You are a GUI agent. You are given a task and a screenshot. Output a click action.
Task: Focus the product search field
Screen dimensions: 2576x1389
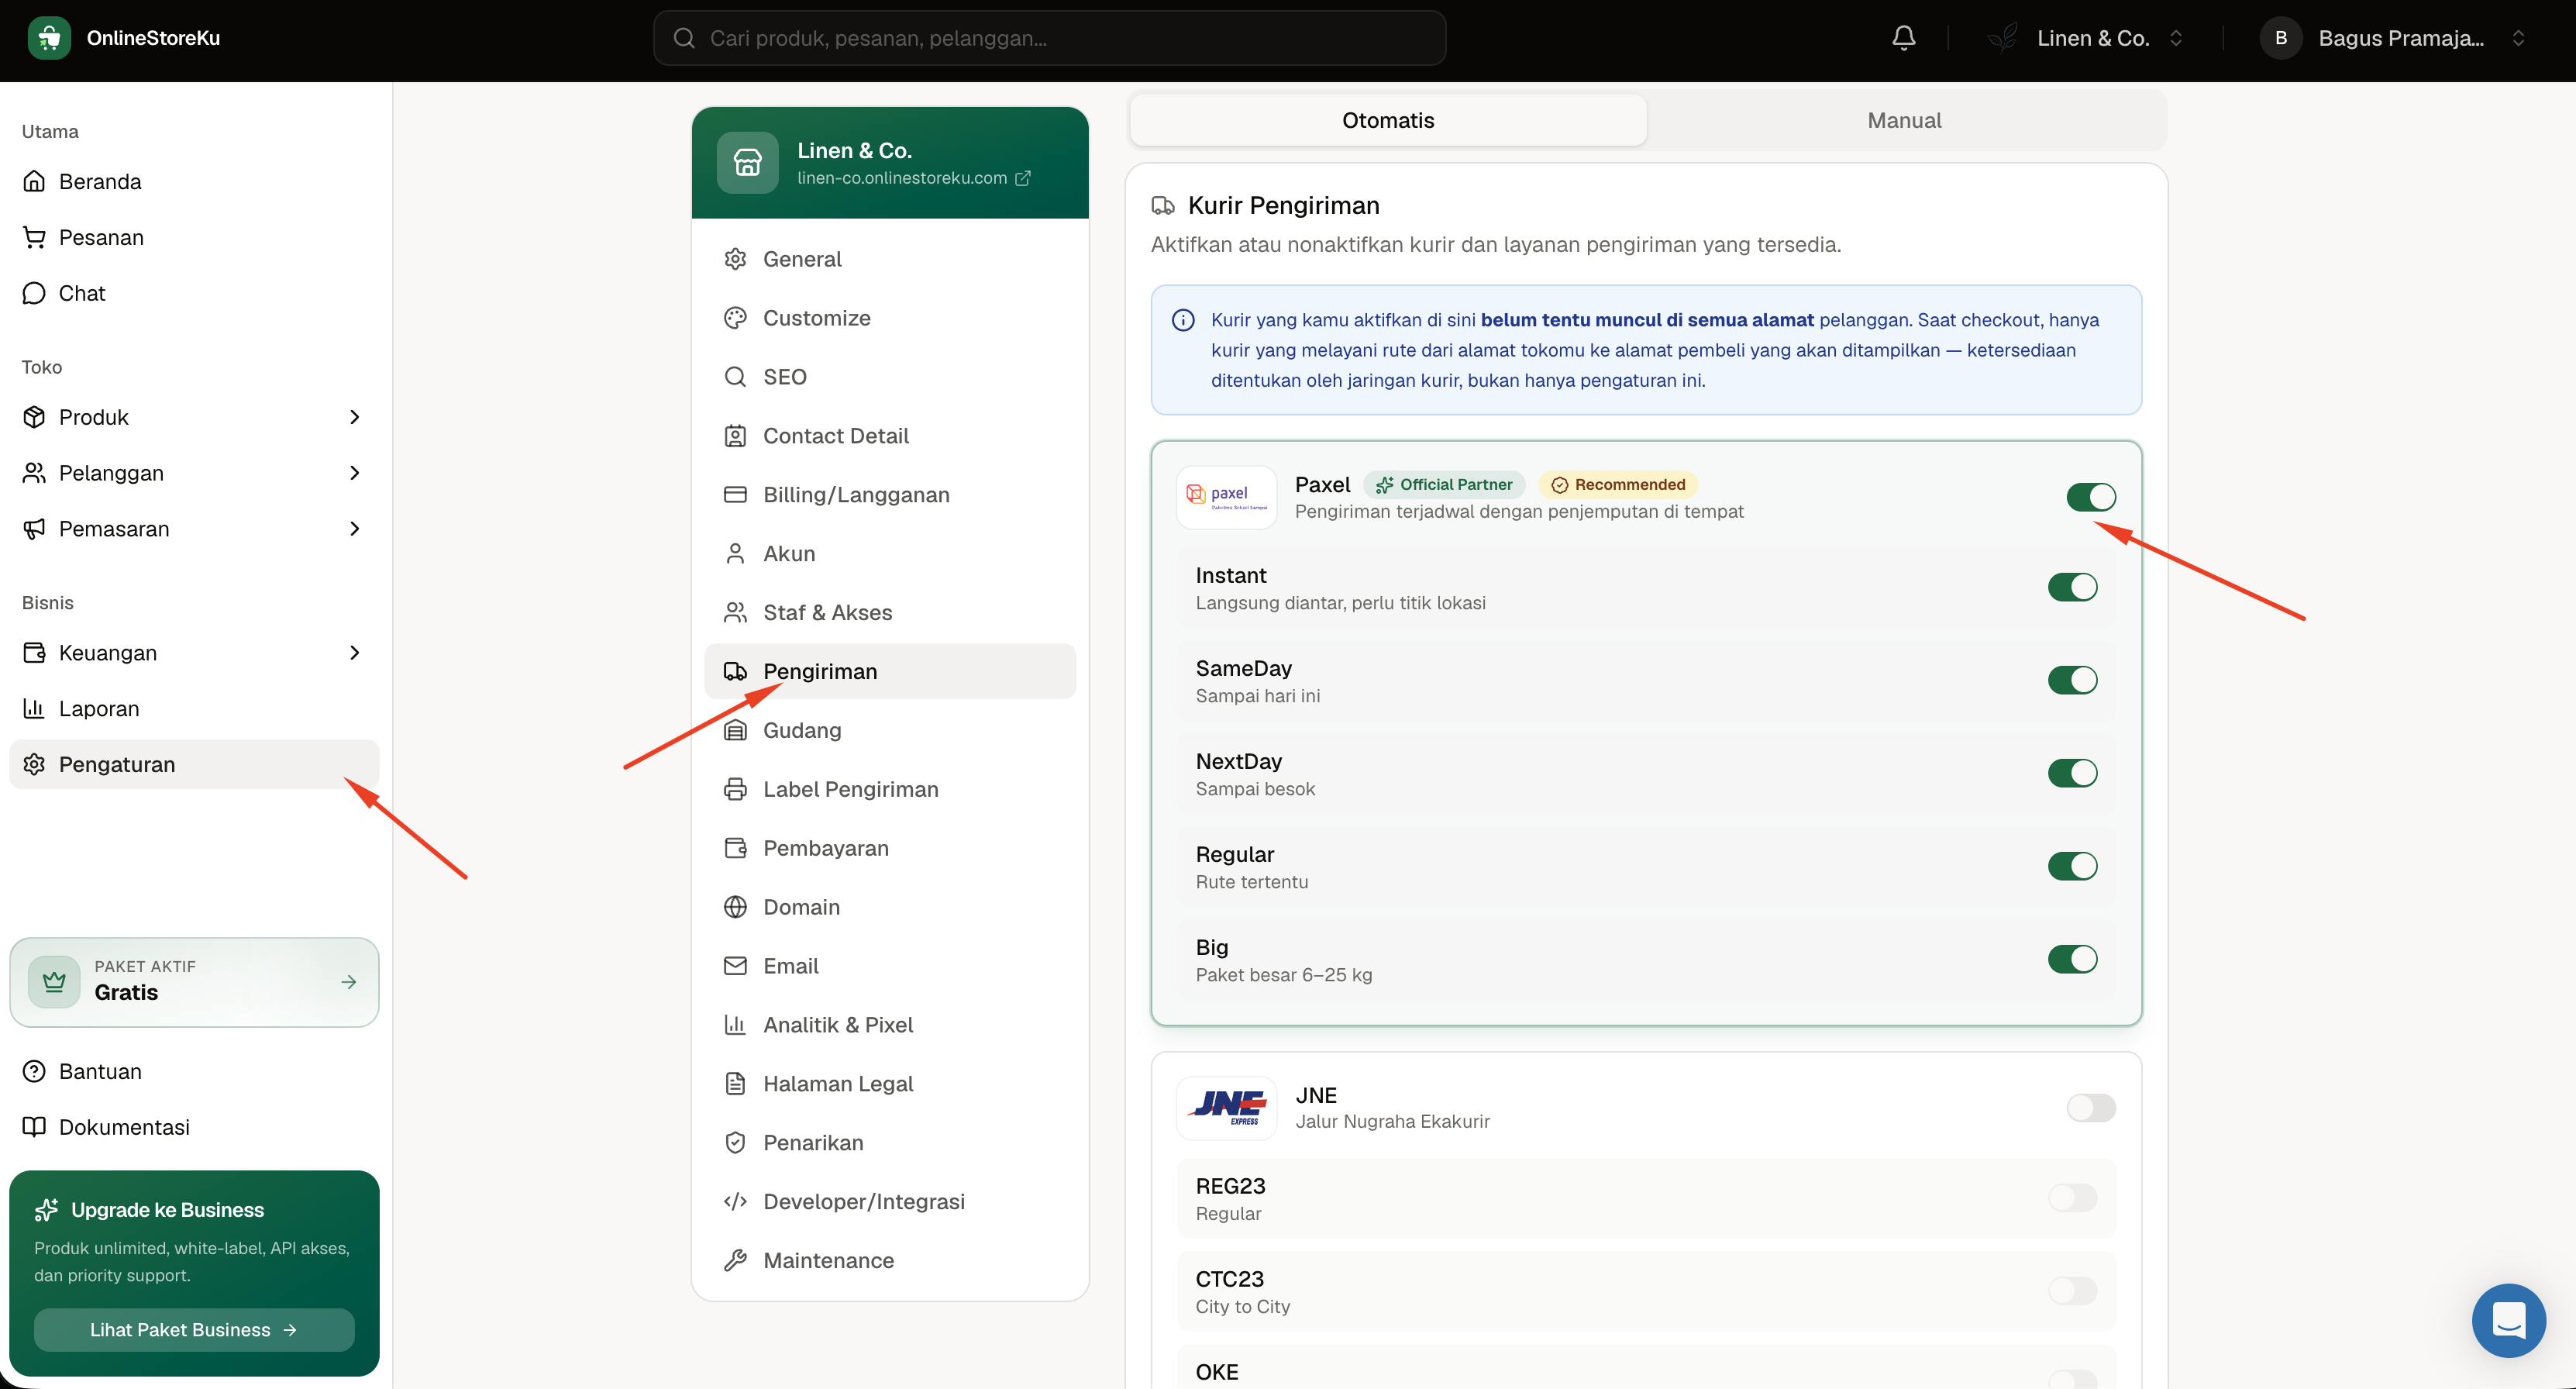click(x=1049, y=38)
